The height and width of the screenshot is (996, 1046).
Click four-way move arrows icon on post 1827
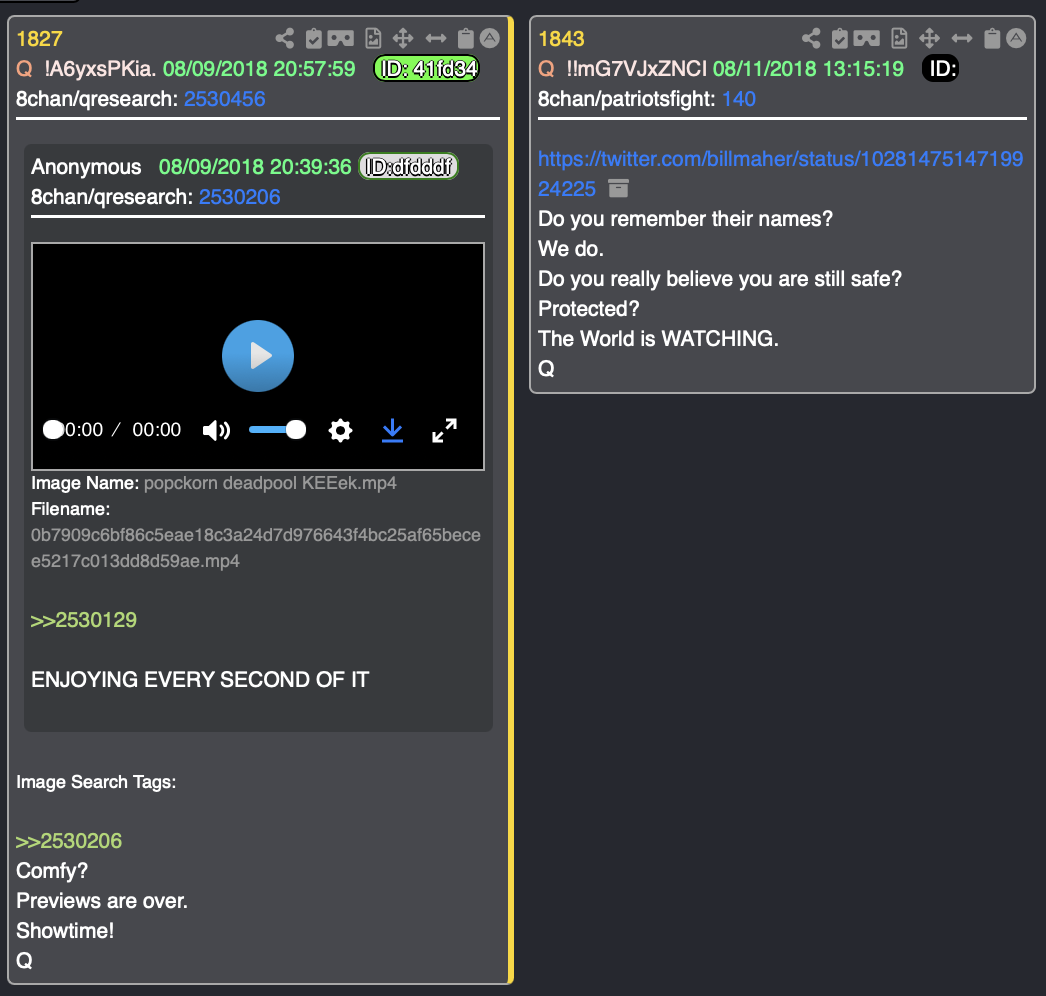click(403, 39)
